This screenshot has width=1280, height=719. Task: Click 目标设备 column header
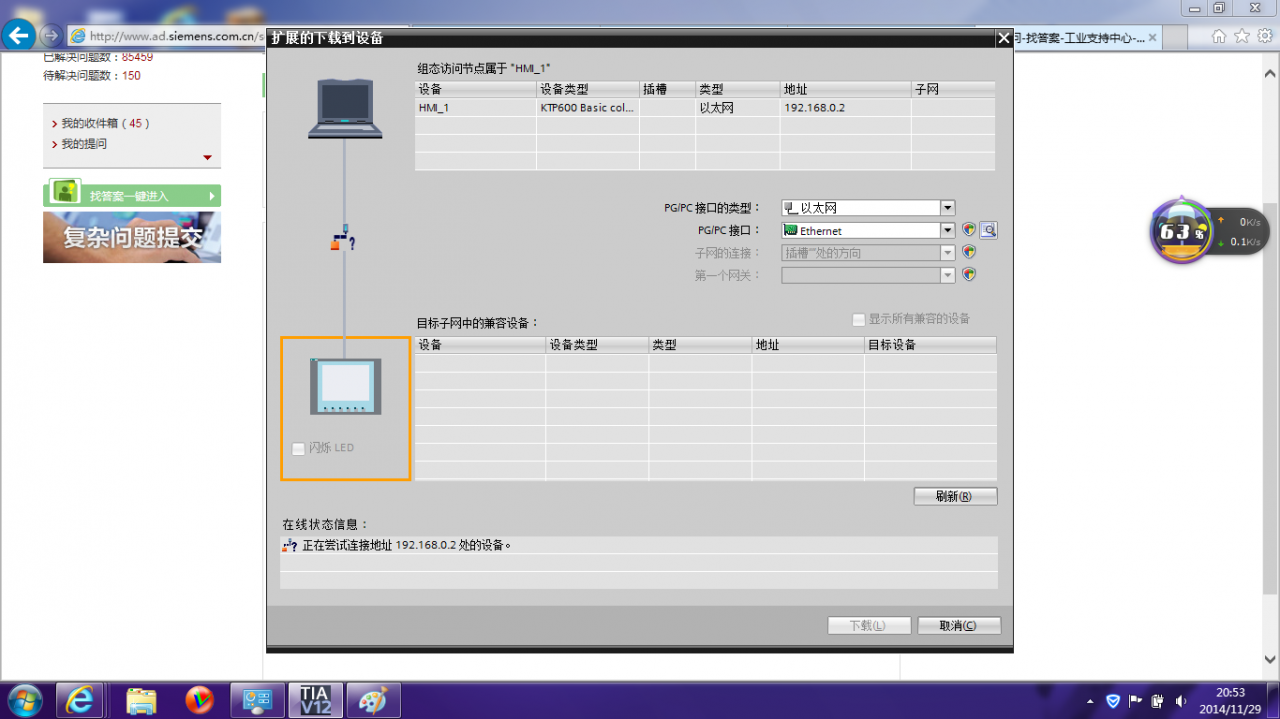(930, 345)
